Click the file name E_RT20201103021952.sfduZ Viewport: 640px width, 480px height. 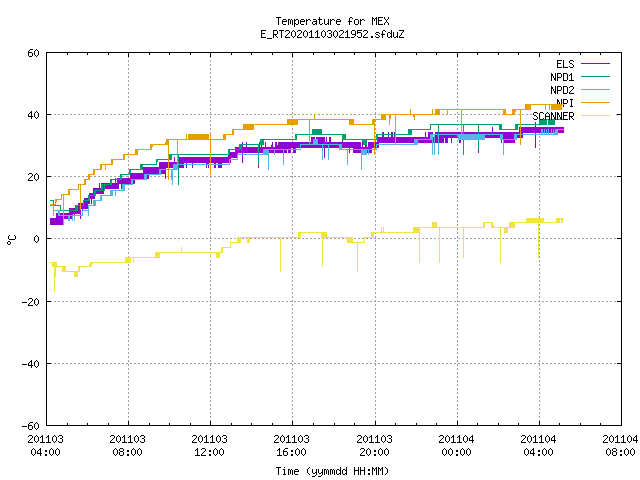tap(332, 34)
